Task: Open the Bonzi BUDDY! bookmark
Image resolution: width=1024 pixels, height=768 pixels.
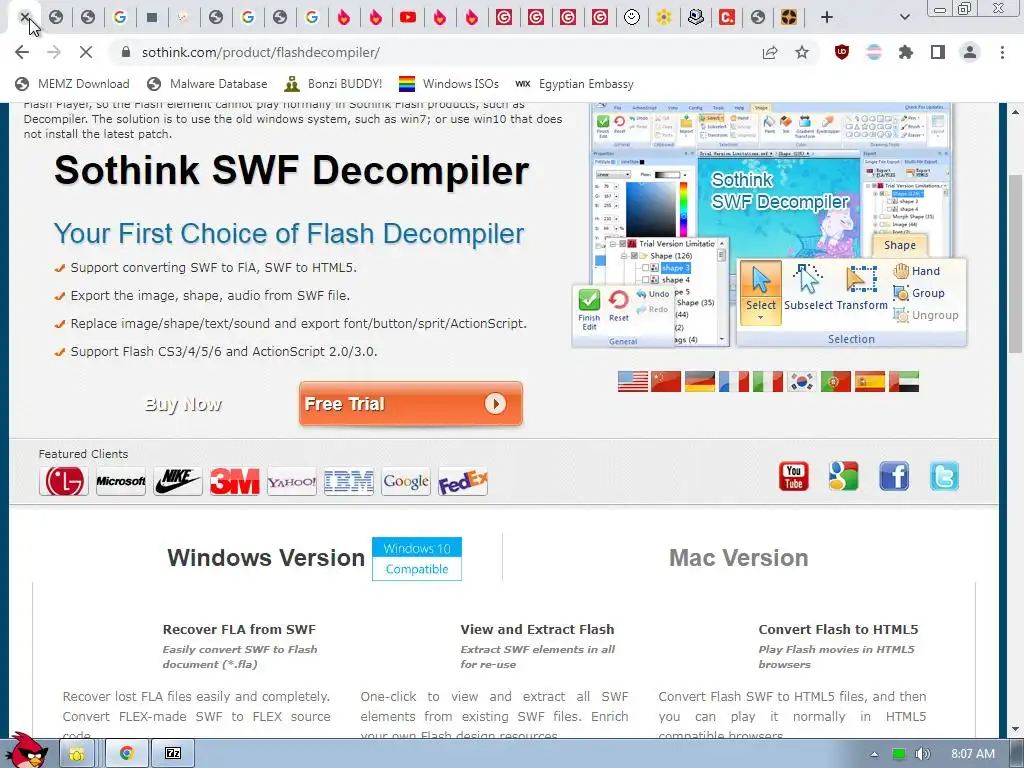Action: point(333,84)
